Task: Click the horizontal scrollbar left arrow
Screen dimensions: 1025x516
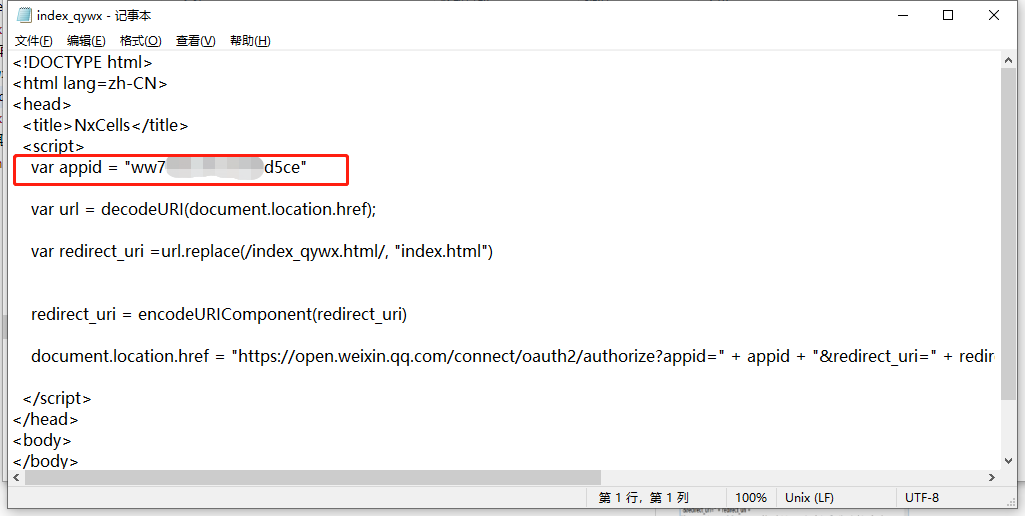Action: pyautogui.click(x=18, y=478)
